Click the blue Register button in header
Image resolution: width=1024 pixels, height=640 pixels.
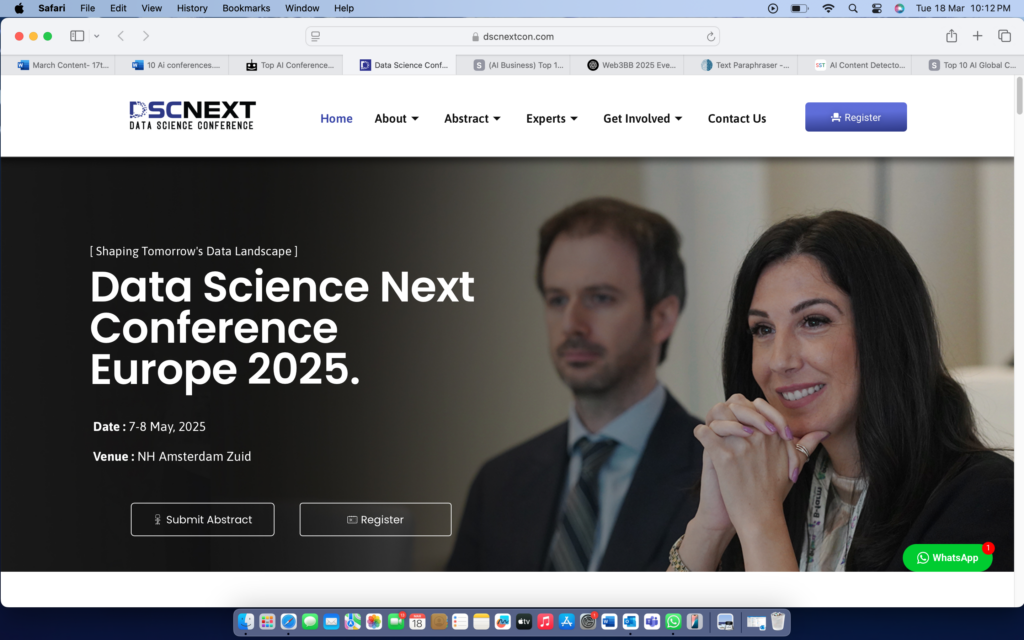pos(856,117)
